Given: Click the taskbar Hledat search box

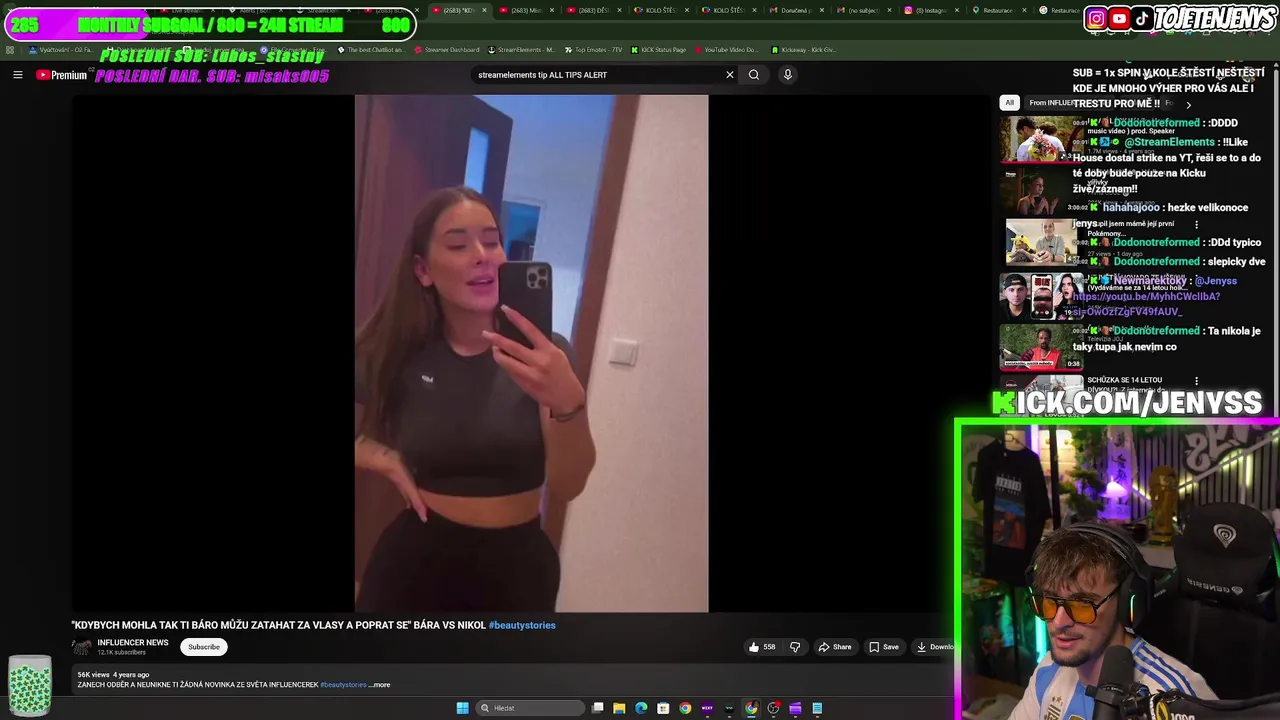Looking at the screenshot, I should point(528,708).
